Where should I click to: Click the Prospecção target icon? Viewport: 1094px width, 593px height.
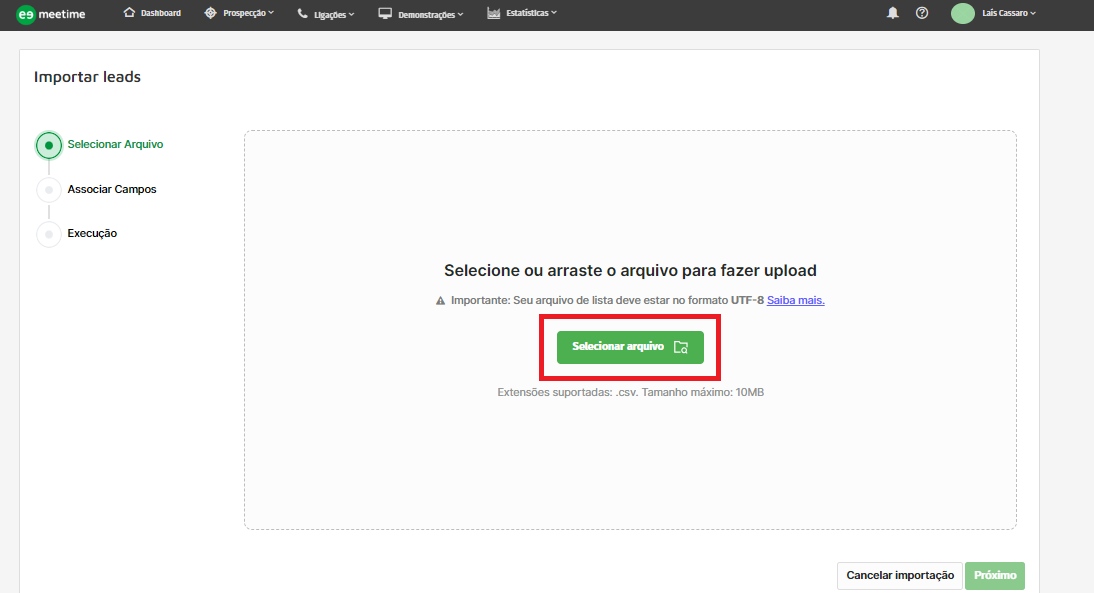[x=210, y=13]
